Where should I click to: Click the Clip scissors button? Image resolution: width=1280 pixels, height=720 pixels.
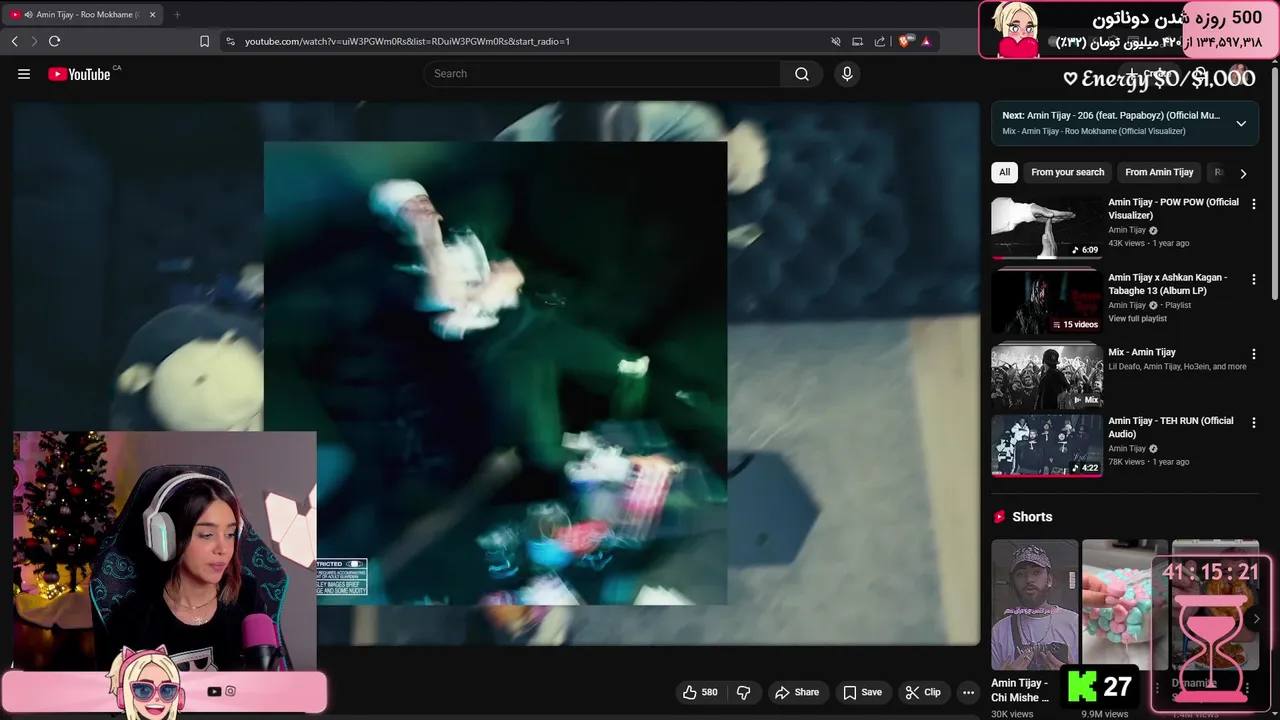pos(923,692)
